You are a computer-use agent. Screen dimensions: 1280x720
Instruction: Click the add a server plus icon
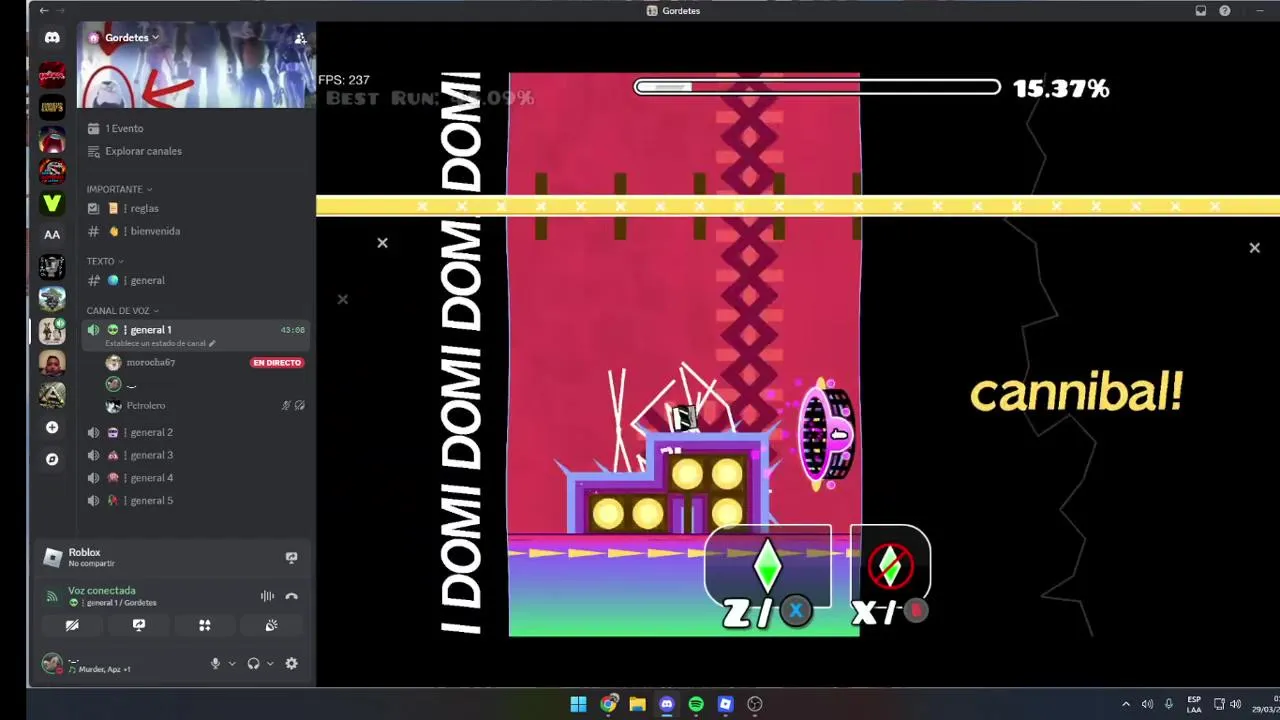(x=52, y=427)
